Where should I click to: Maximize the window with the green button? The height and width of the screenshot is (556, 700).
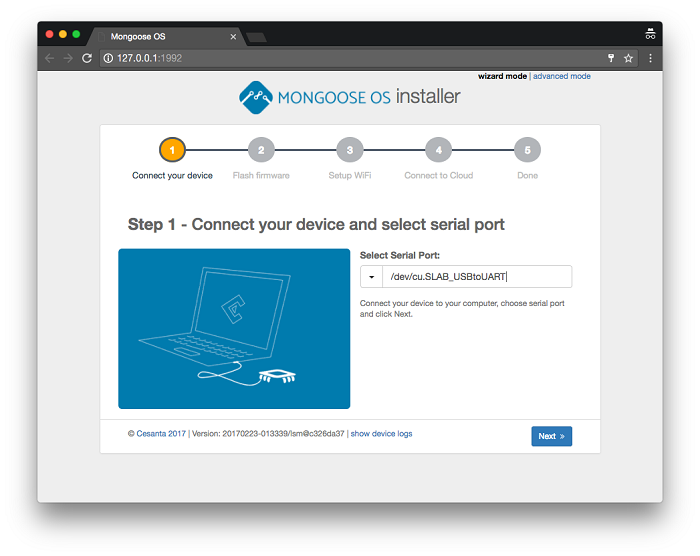coord(76,34)
